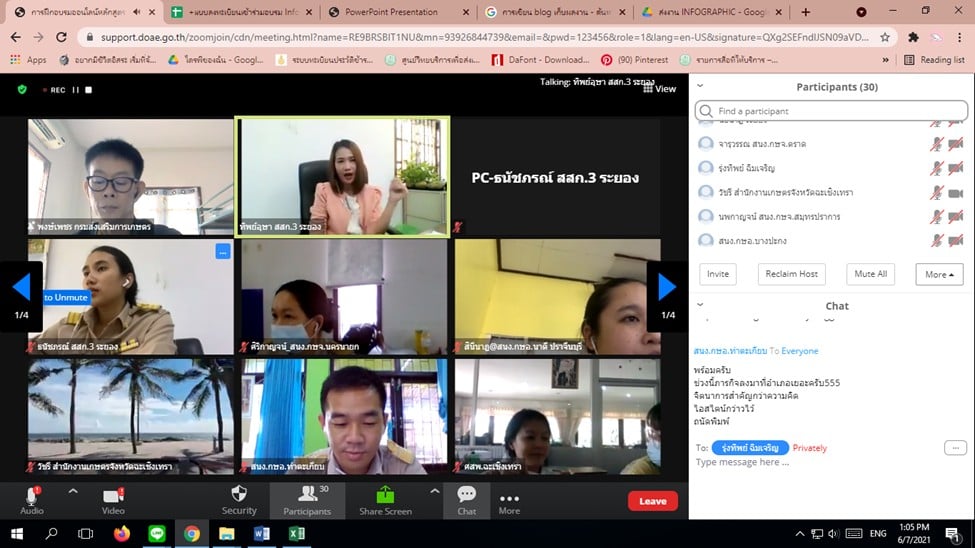Image resolution: width=975 pixels, height=548 pixels.
Task: Click the green Share Screen icon
Action: click(x=385, y=495)
